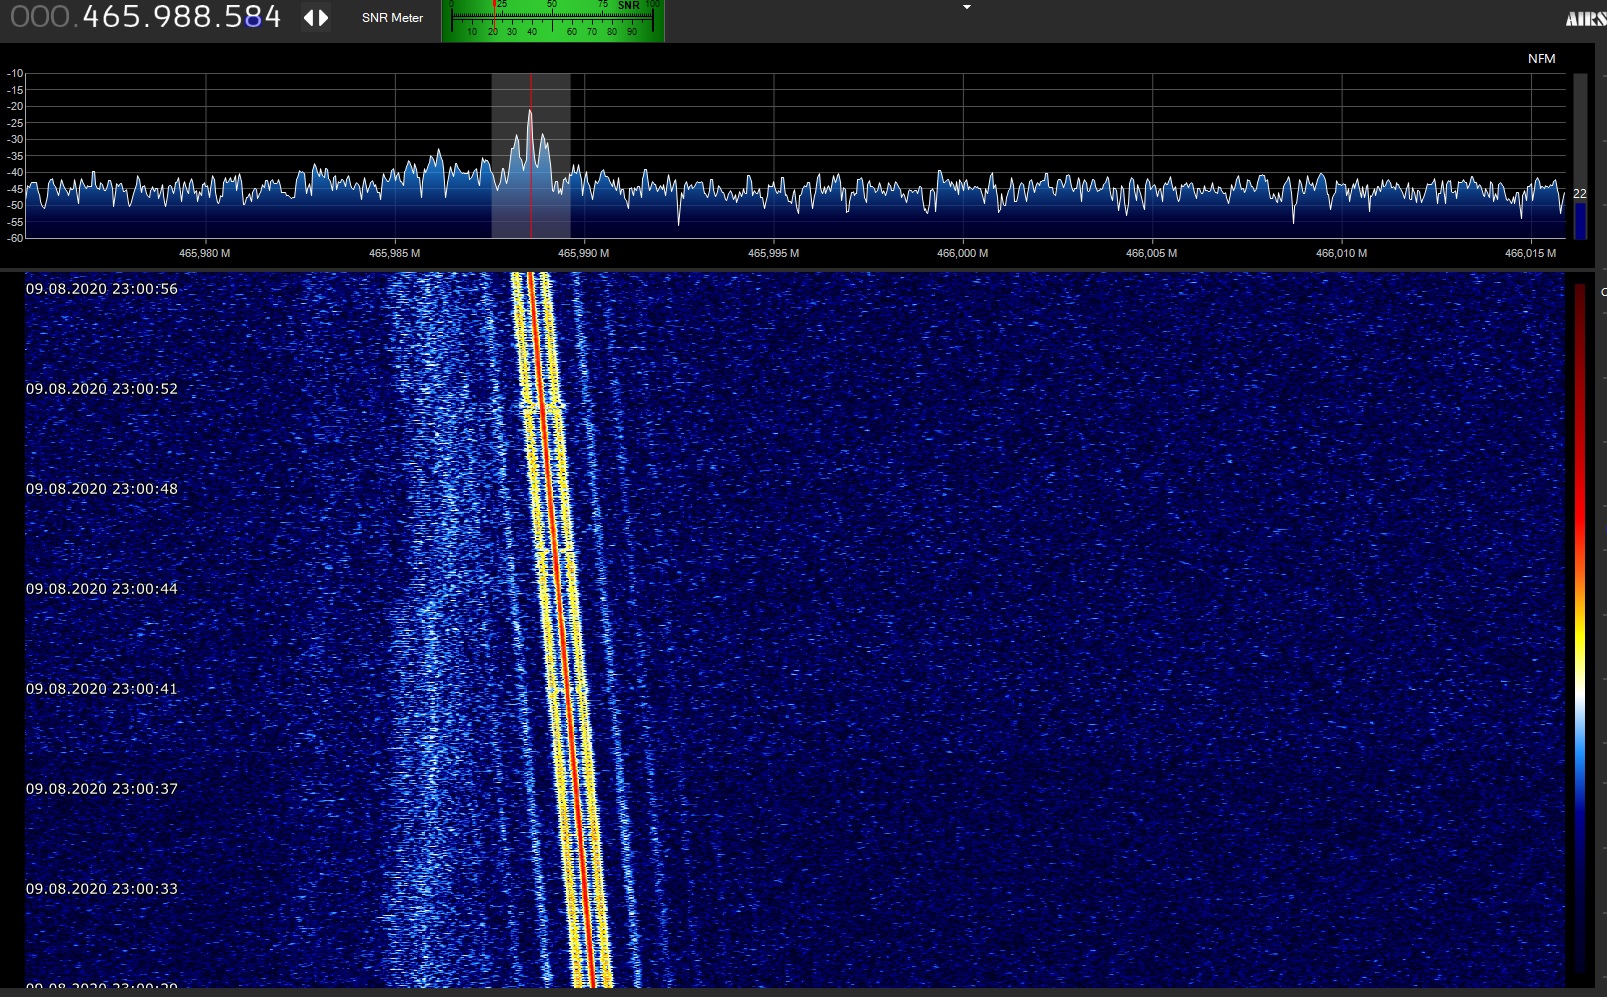
Task: Select the 465 MHz digit group
Action: [110, 17]
